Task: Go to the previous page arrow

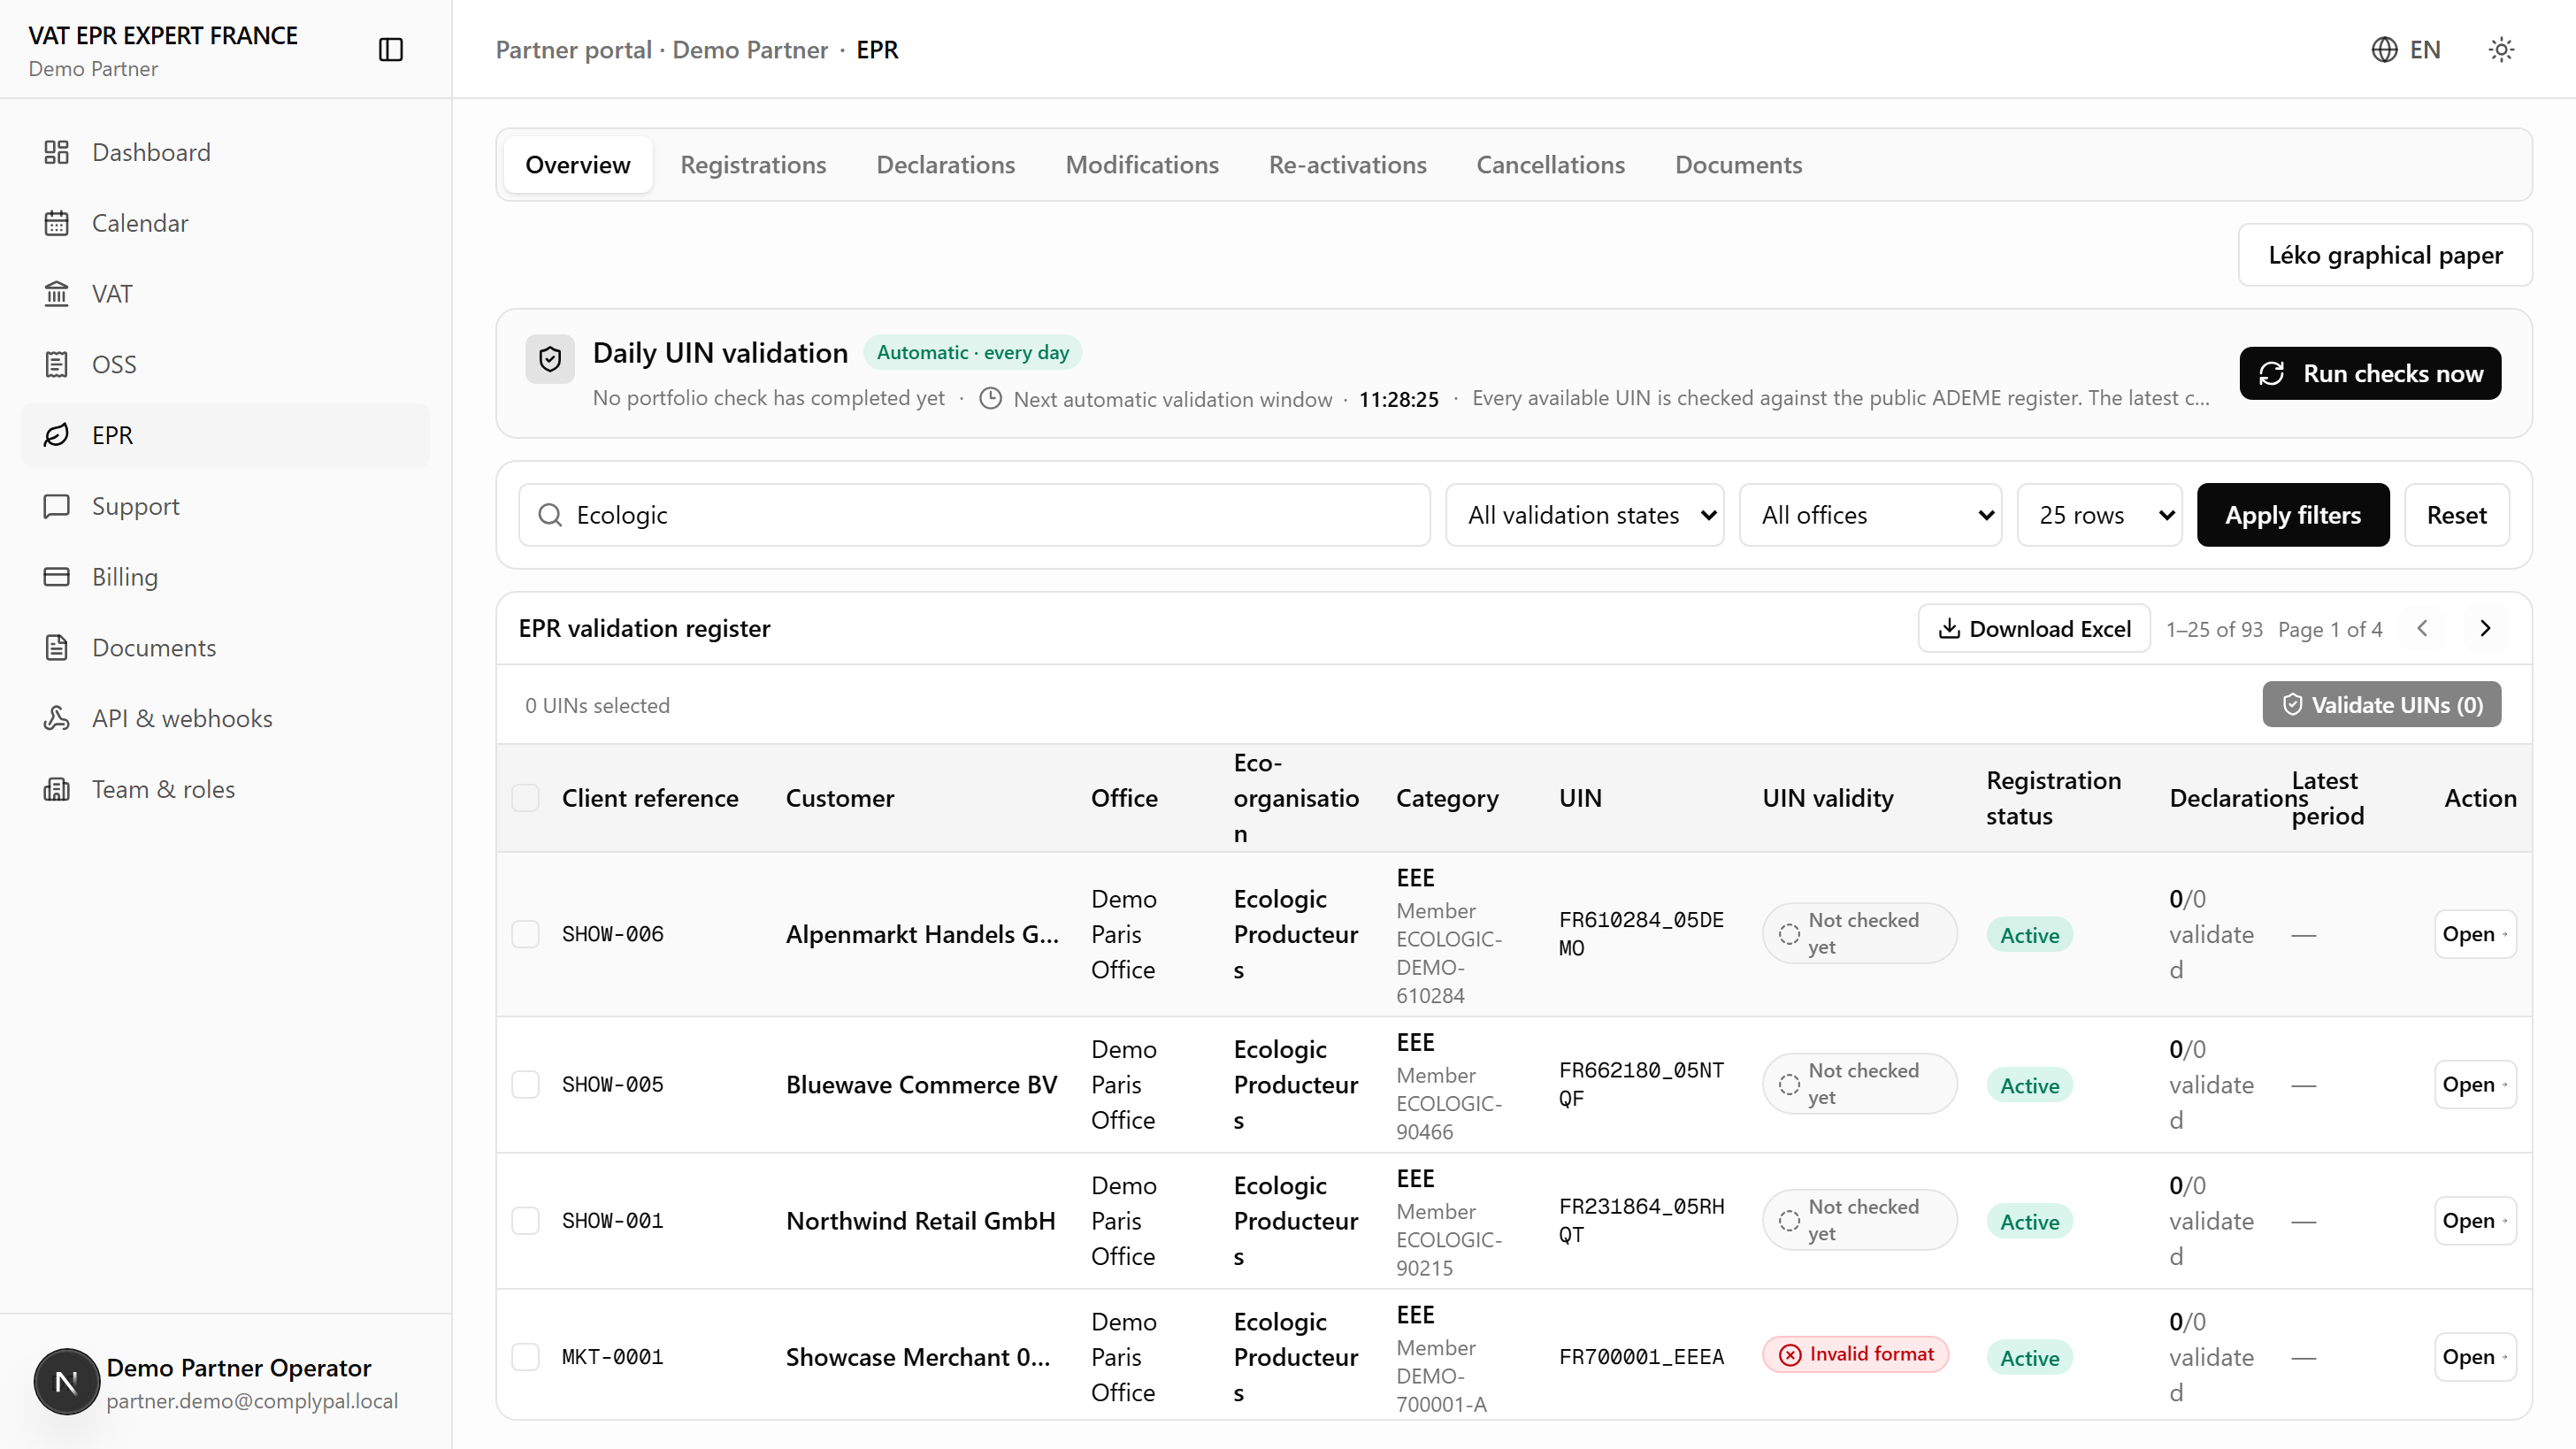Action: click(2422, 628)
